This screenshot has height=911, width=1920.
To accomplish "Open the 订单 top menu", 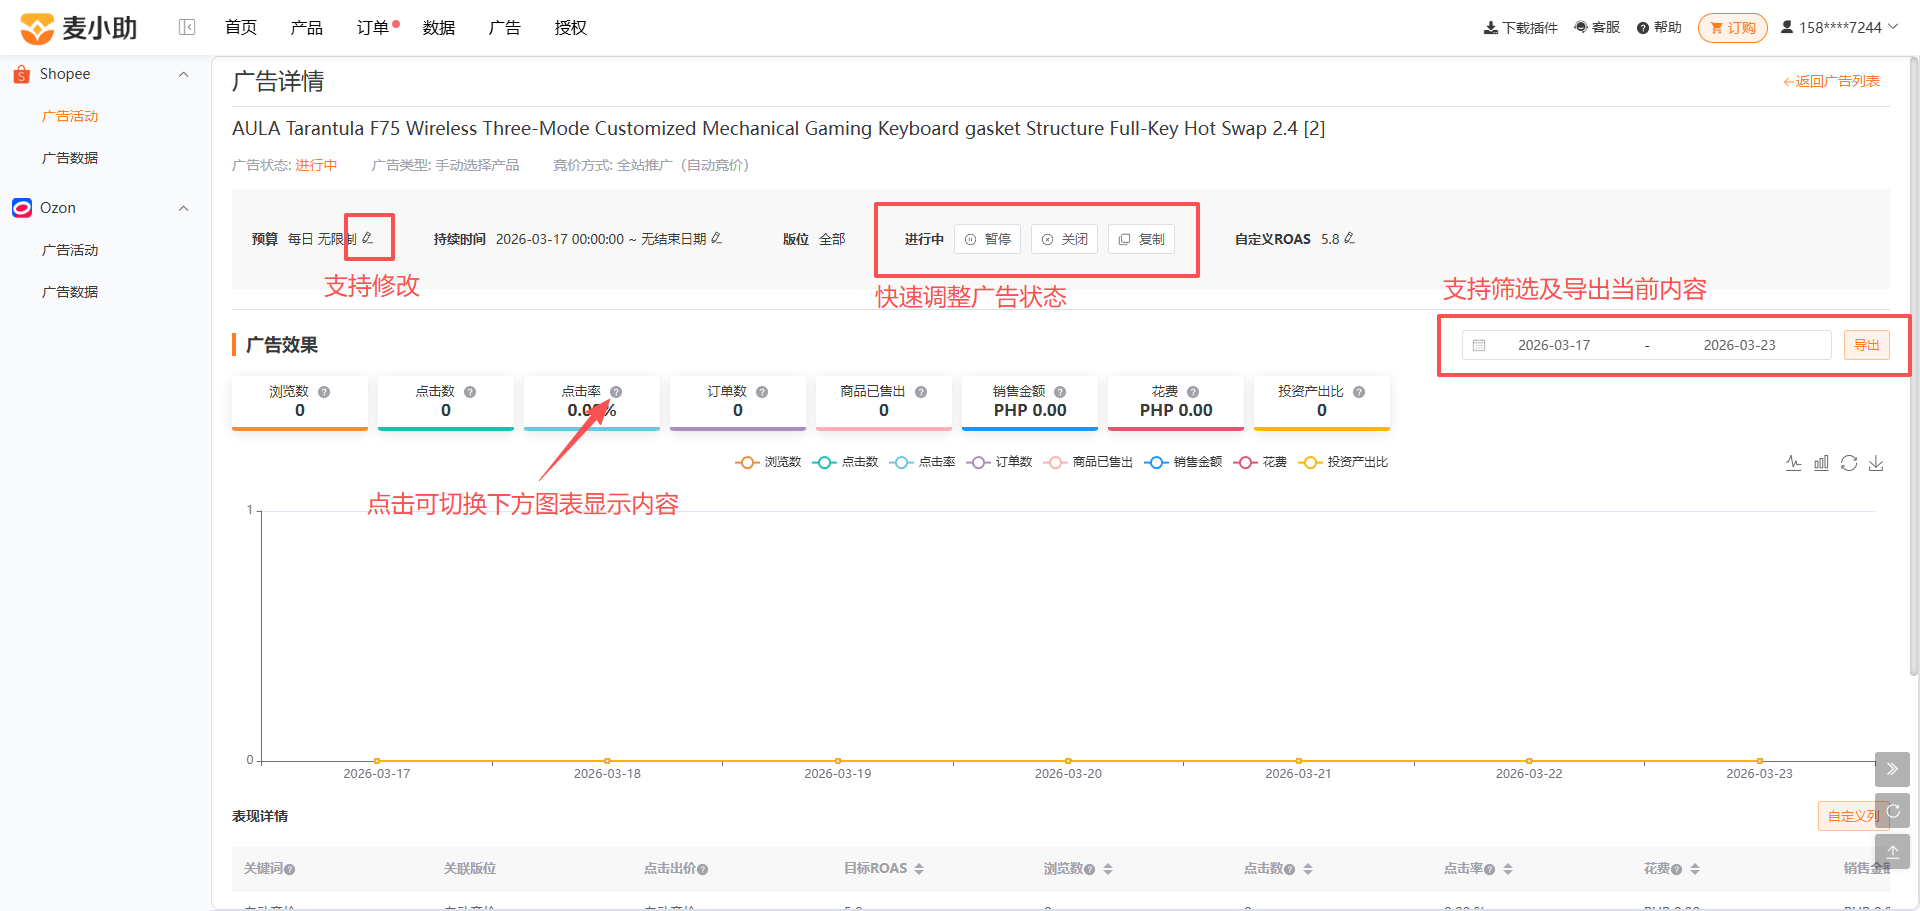I will (x=373, y=27).
